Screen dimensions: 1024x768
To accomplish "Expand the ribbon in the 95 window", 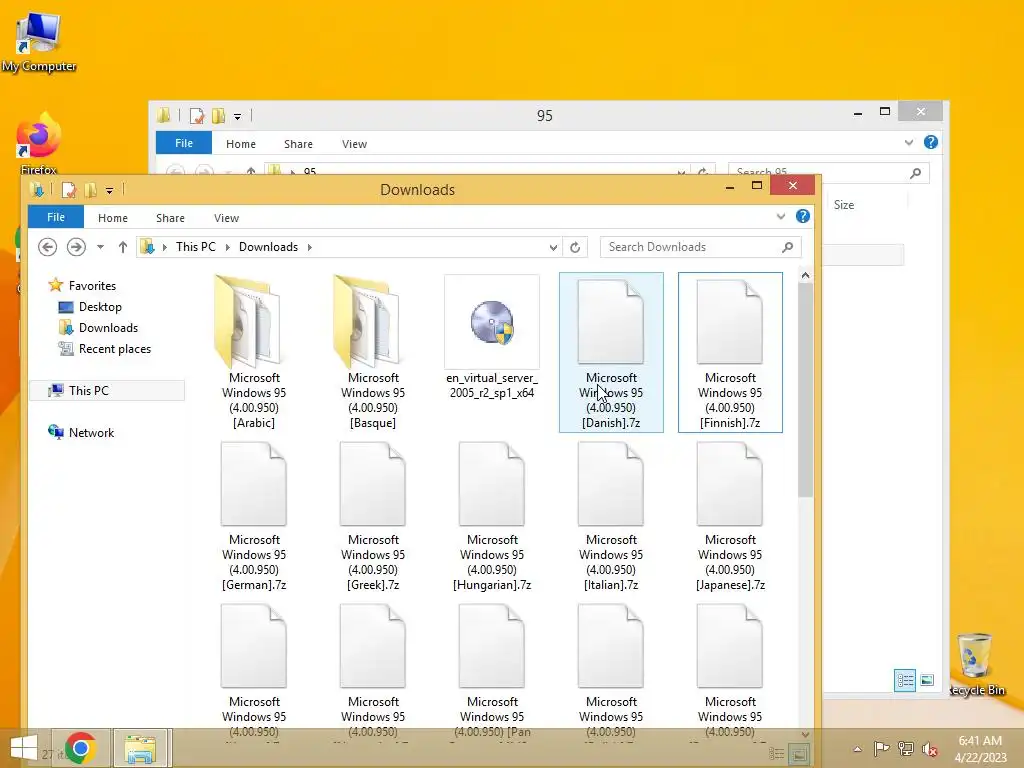I will coord(908,142).
